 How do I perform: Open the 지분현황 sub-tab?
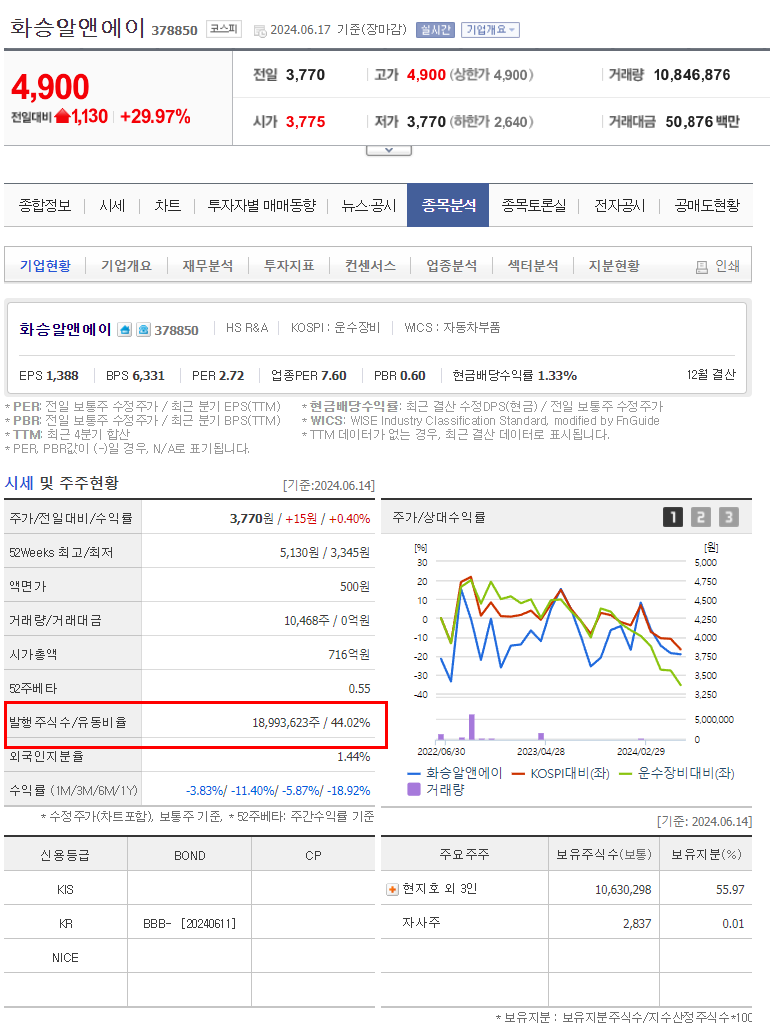(614, 266)
